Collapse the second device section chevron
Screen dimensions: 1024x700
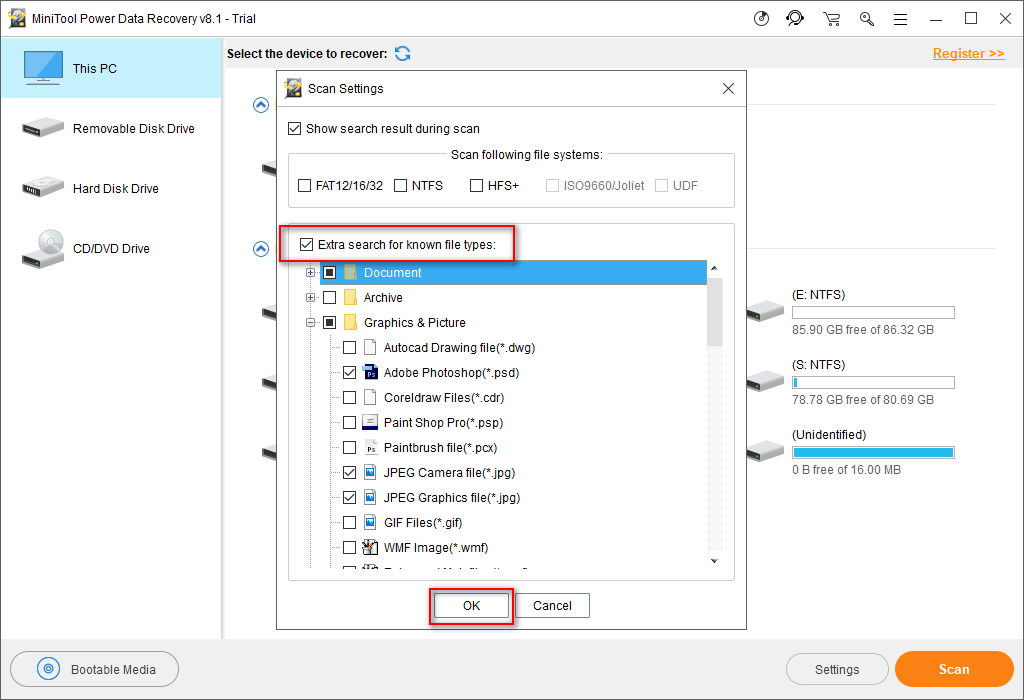pos(261,249)
